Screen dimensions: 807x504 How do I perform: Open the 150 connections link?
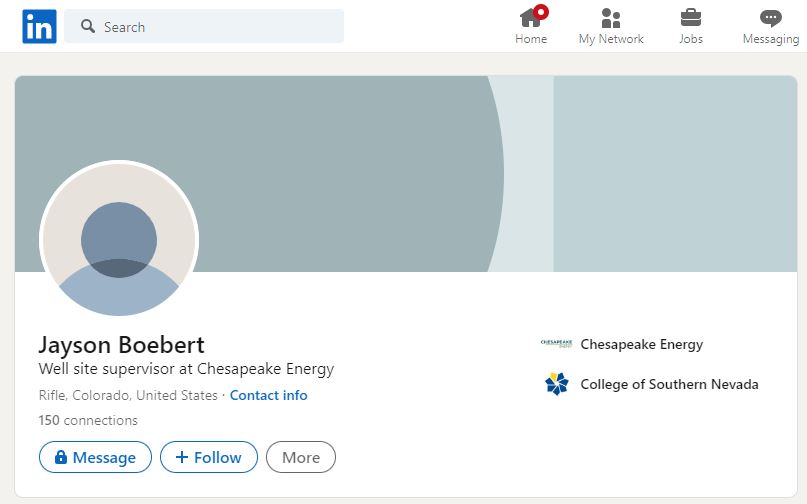(x=88, y=420)
